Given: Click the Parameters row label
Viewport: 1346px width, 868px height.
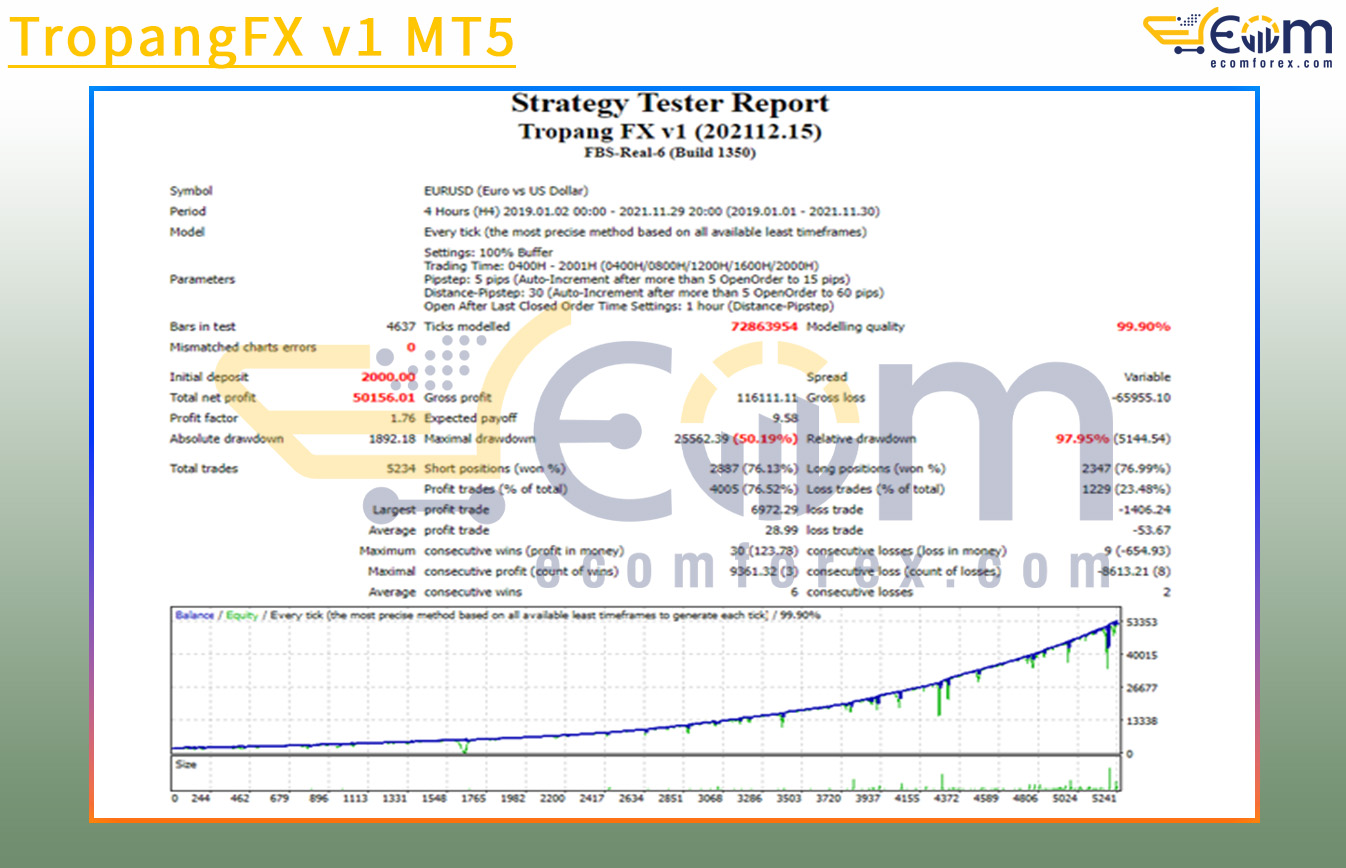Looking at the screenshot, I should point(203,280).
